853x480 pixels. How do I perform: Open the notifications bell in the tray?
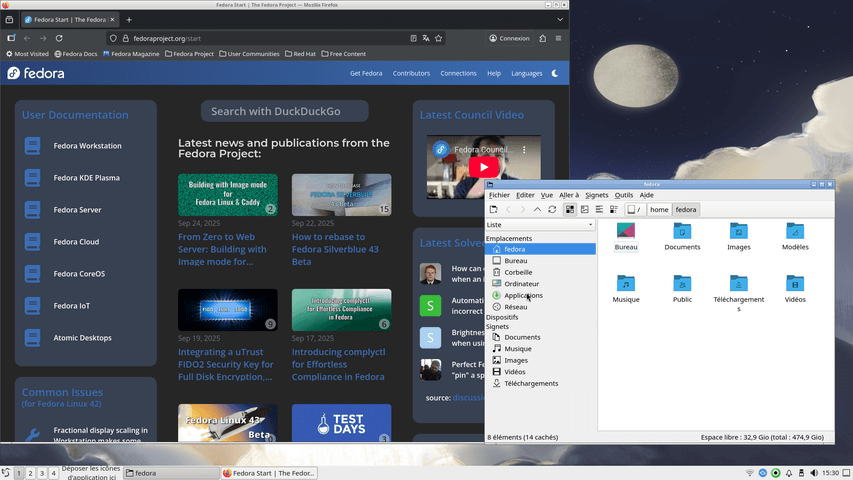click(788, 473)
